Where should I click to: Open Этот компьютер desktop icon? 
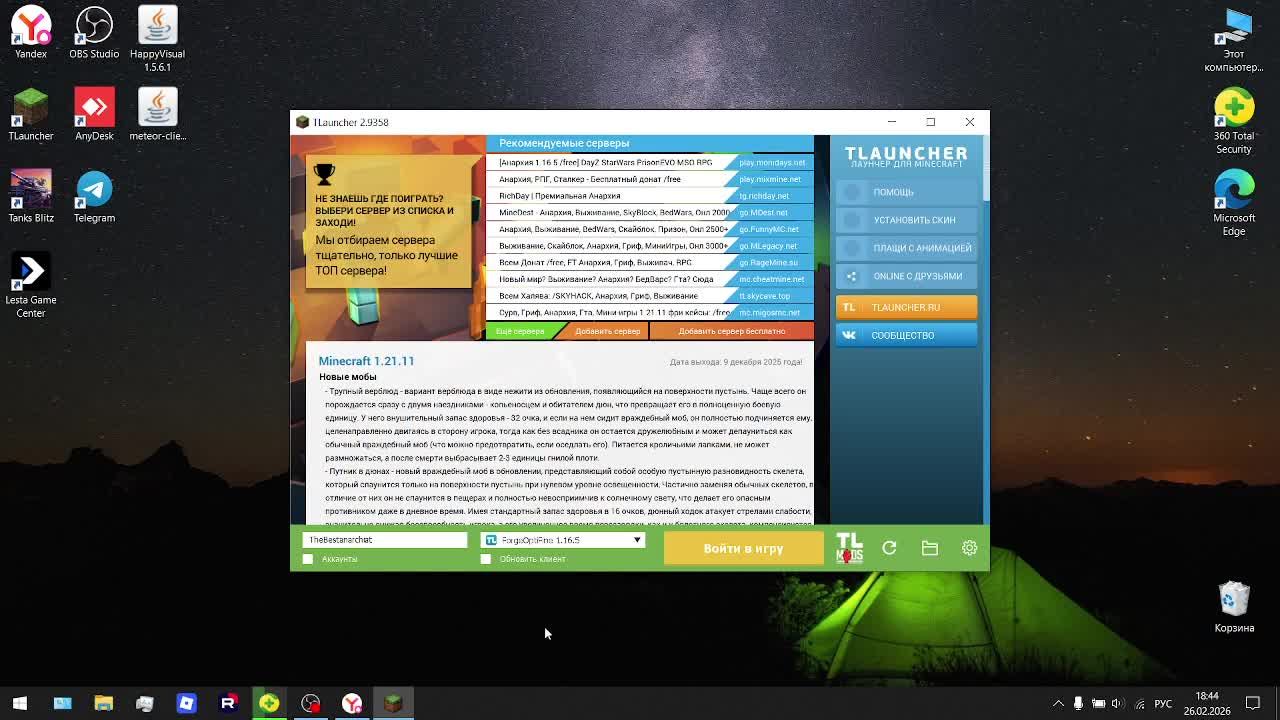coord(1234,39)
